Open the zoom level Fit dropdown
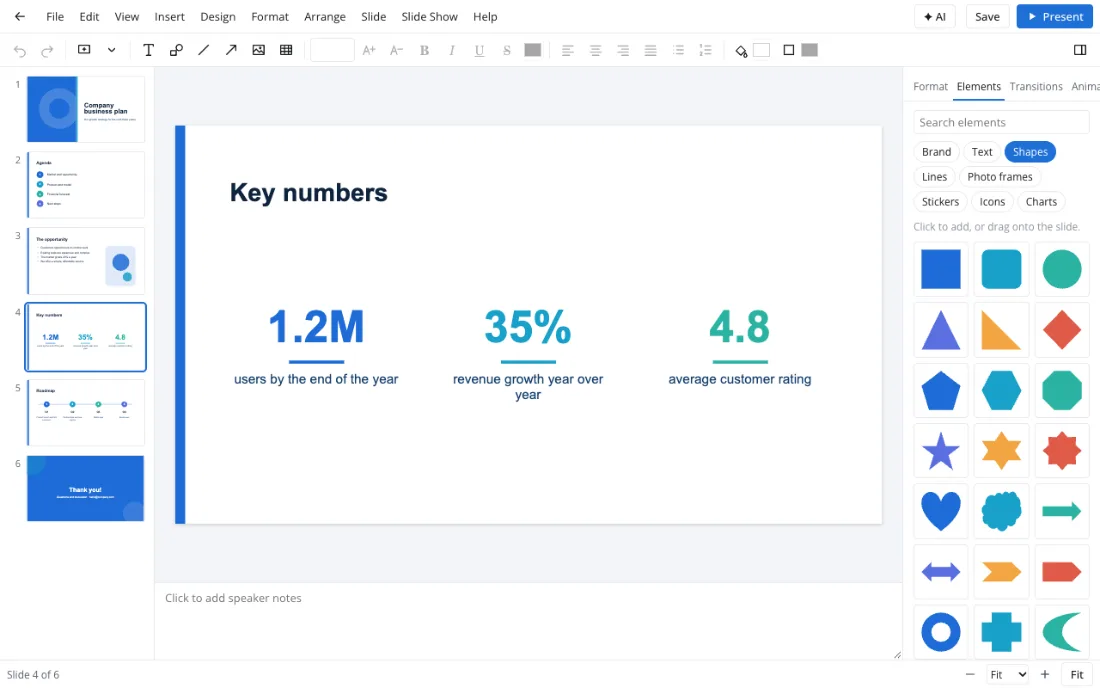The height and width of the screenshot is (688, 1100). 1007,675
